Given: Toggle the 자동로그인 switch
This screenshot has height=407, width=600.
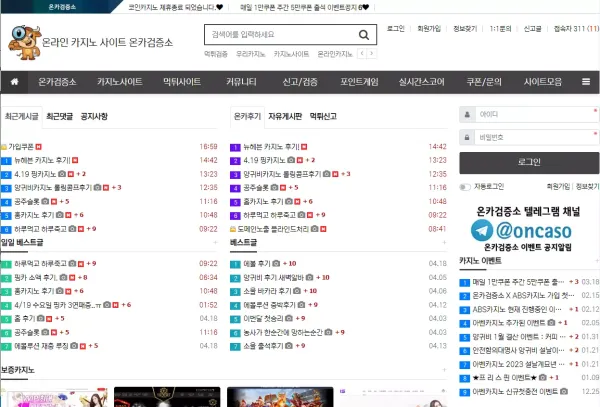Looking at the screenshot, I should click(x=465, y=187).
